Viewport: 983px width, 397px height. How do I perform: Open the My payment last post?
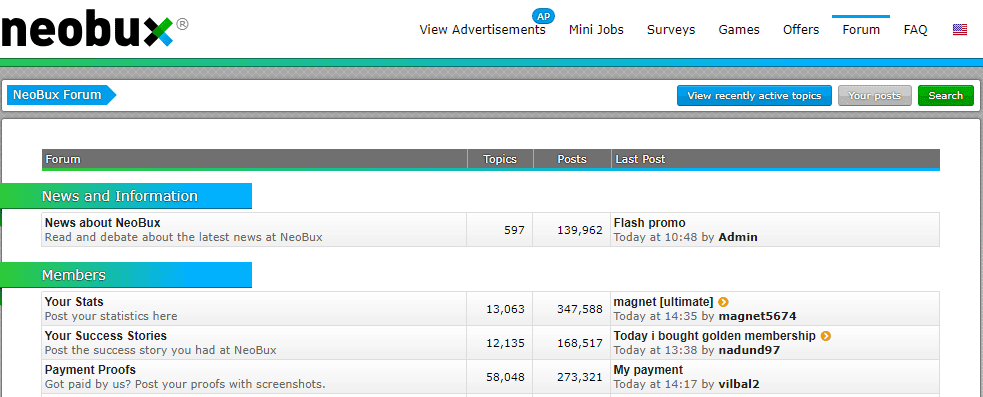pos(648,369)
